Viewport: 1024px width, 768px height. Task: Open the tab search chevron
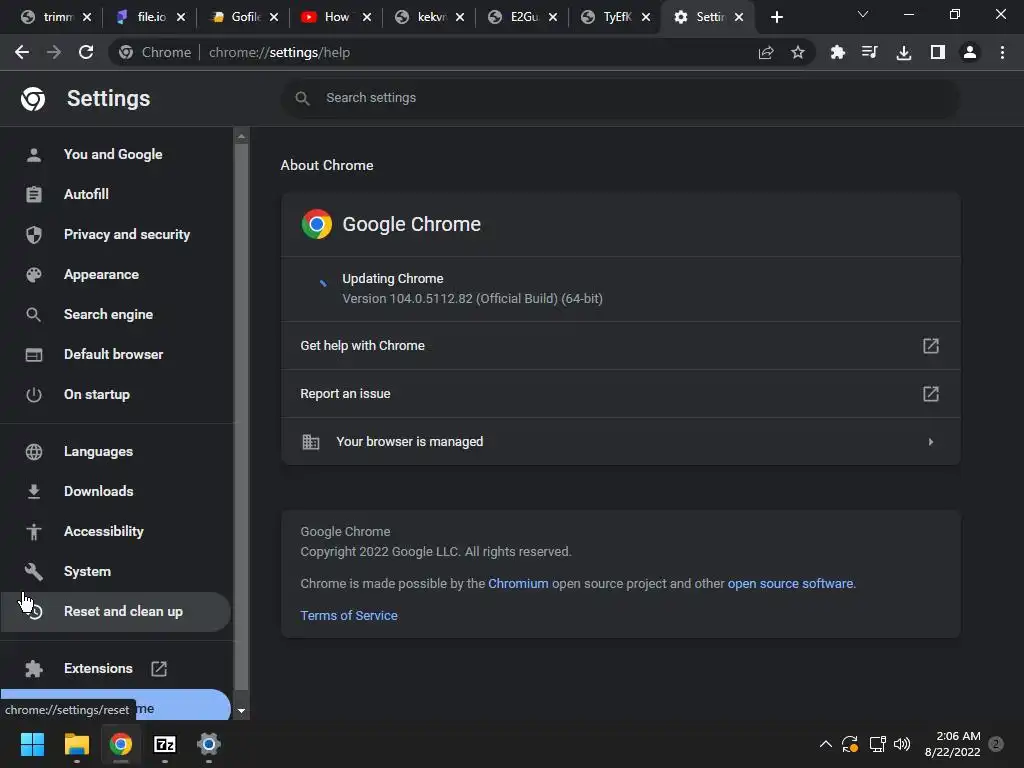click(x=863, y=14)
